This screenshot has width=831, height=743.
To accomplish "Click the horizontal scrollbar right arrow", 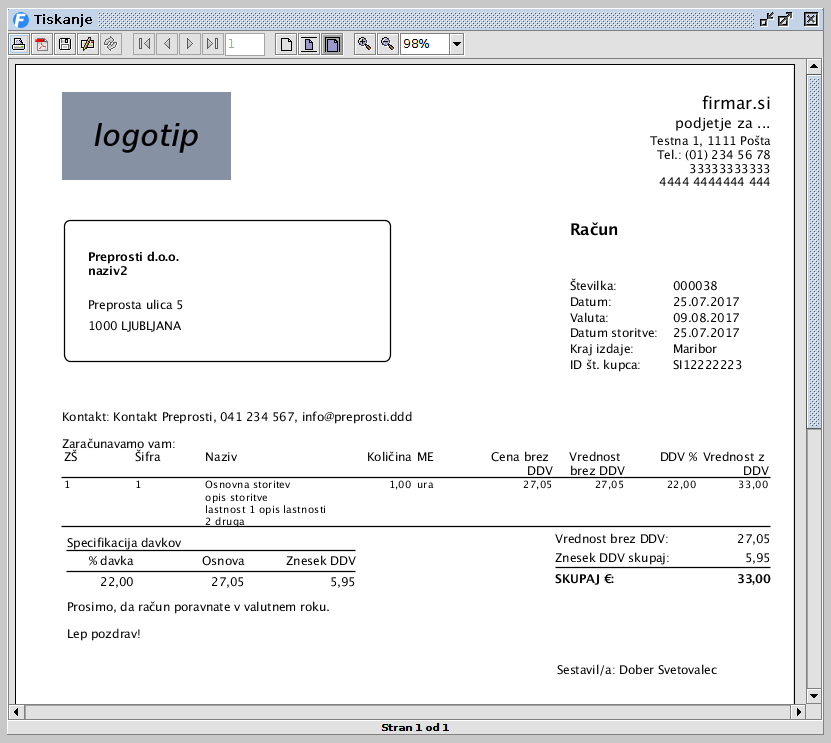I will tap(798, 712).
